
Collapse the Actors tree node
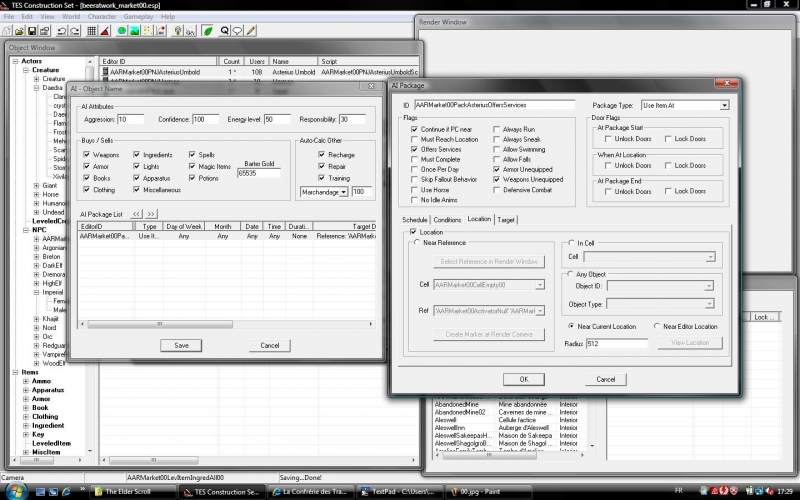tap(15, 61)
